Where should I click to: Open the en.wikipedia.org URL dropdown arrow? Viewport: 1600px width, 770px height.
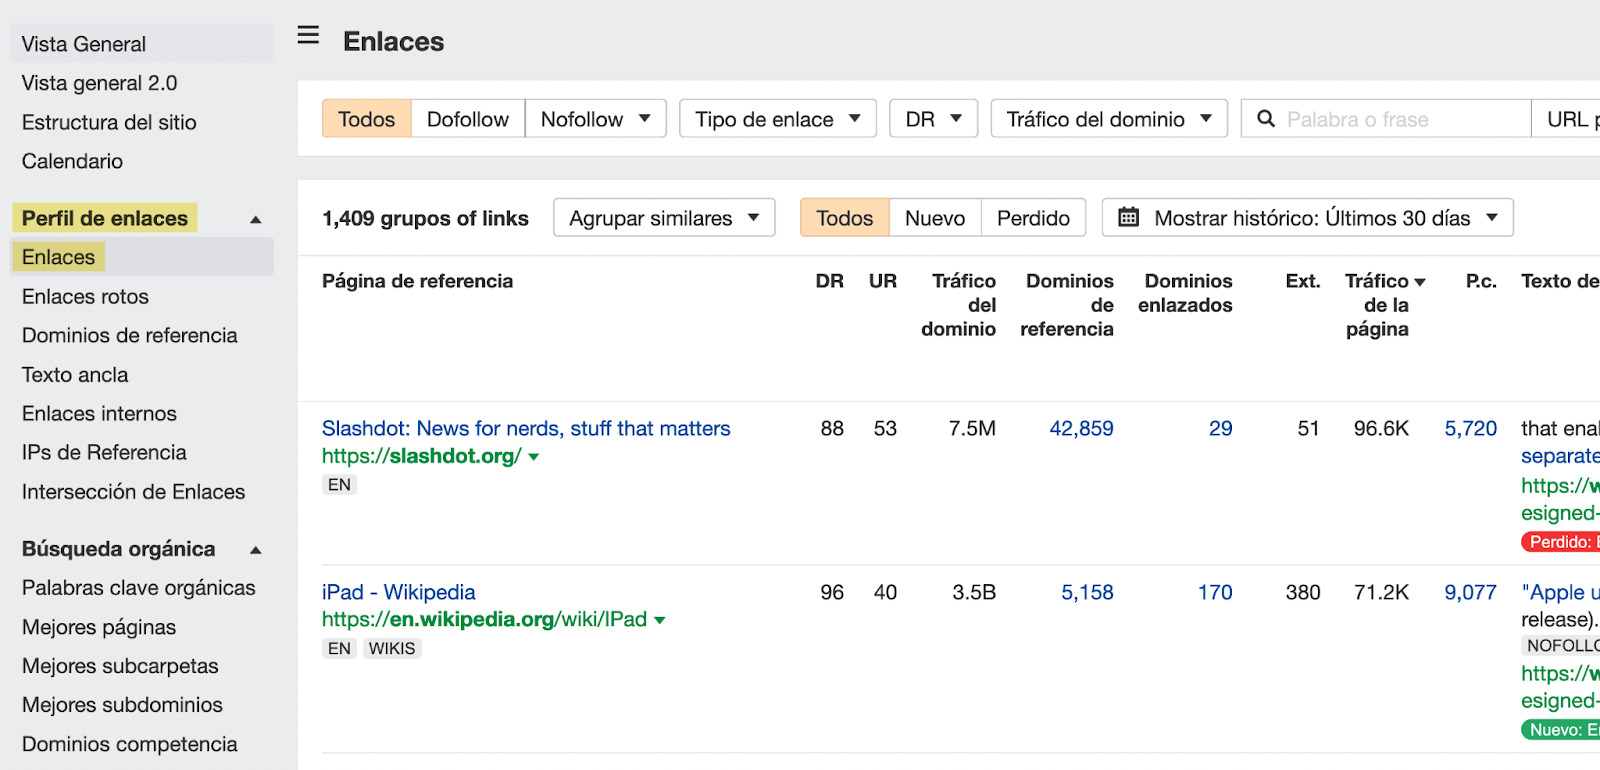tap(660, 620)
